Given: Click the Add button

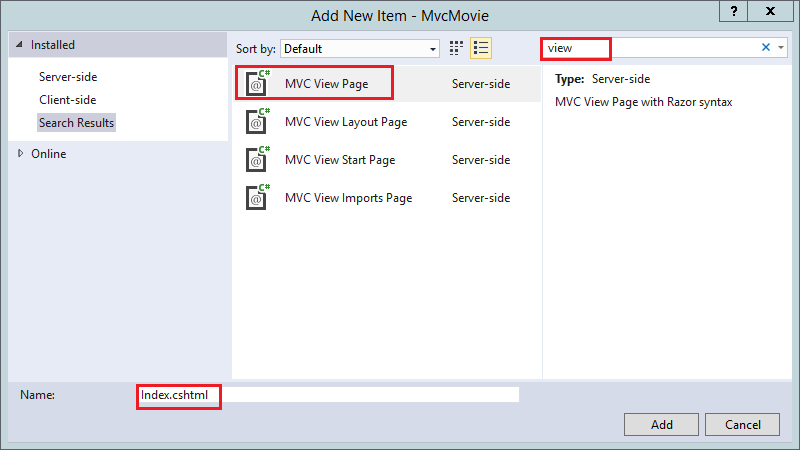Looking at the screenshot, I should coord(661,424).
